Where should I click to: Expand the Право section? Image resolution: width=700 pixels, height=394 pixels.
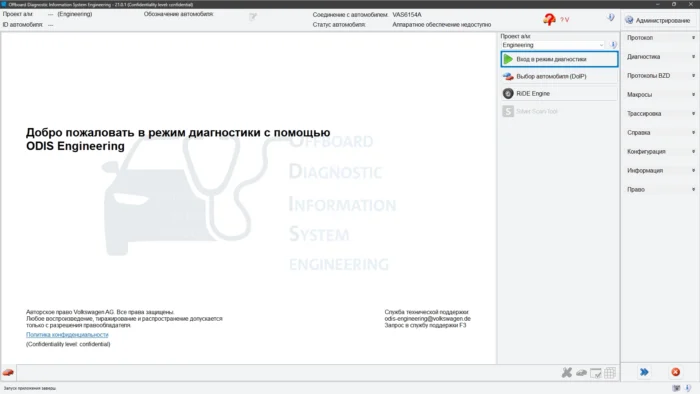coord(660,190)
